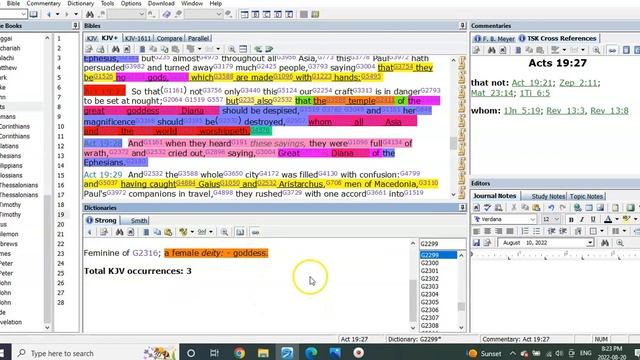640x360 pixels.
Task: Click the bulleted list icon in Editors
Action: click(x=536, y=231)
